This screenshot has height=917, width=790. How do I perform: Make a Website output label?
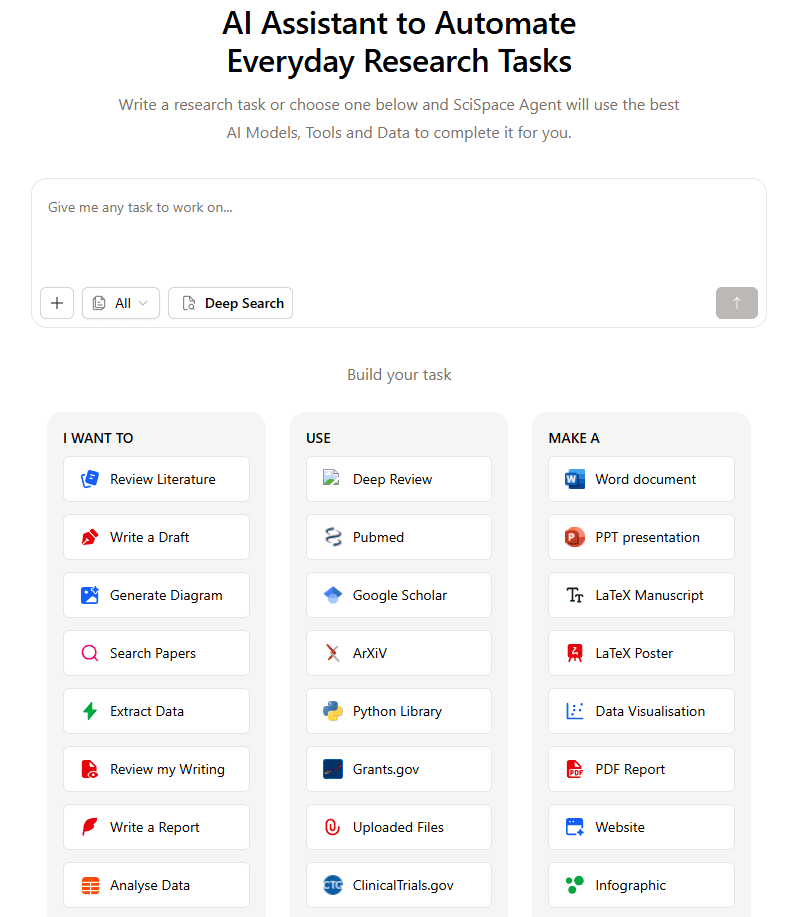click(620, 827)
